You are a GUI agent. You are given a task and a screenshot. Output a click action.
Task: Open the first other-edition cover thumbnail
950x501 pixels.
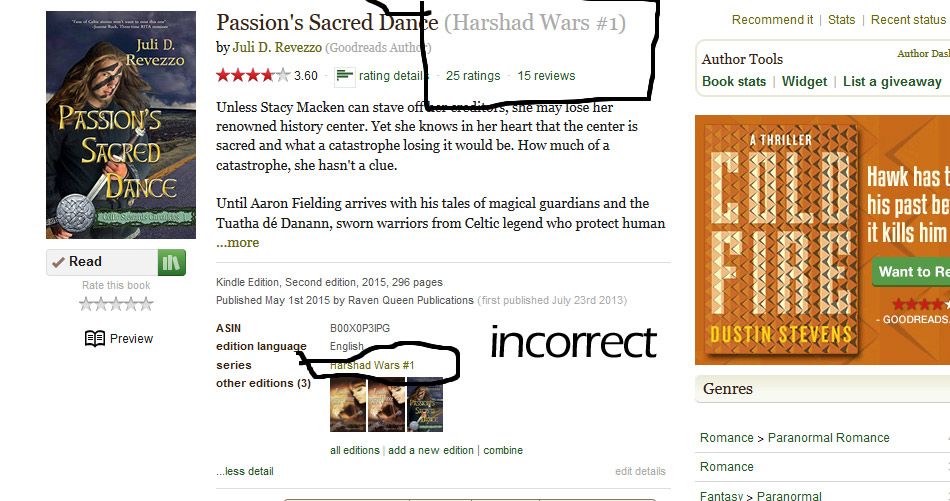pyautogui.click(x=348, y=405)
